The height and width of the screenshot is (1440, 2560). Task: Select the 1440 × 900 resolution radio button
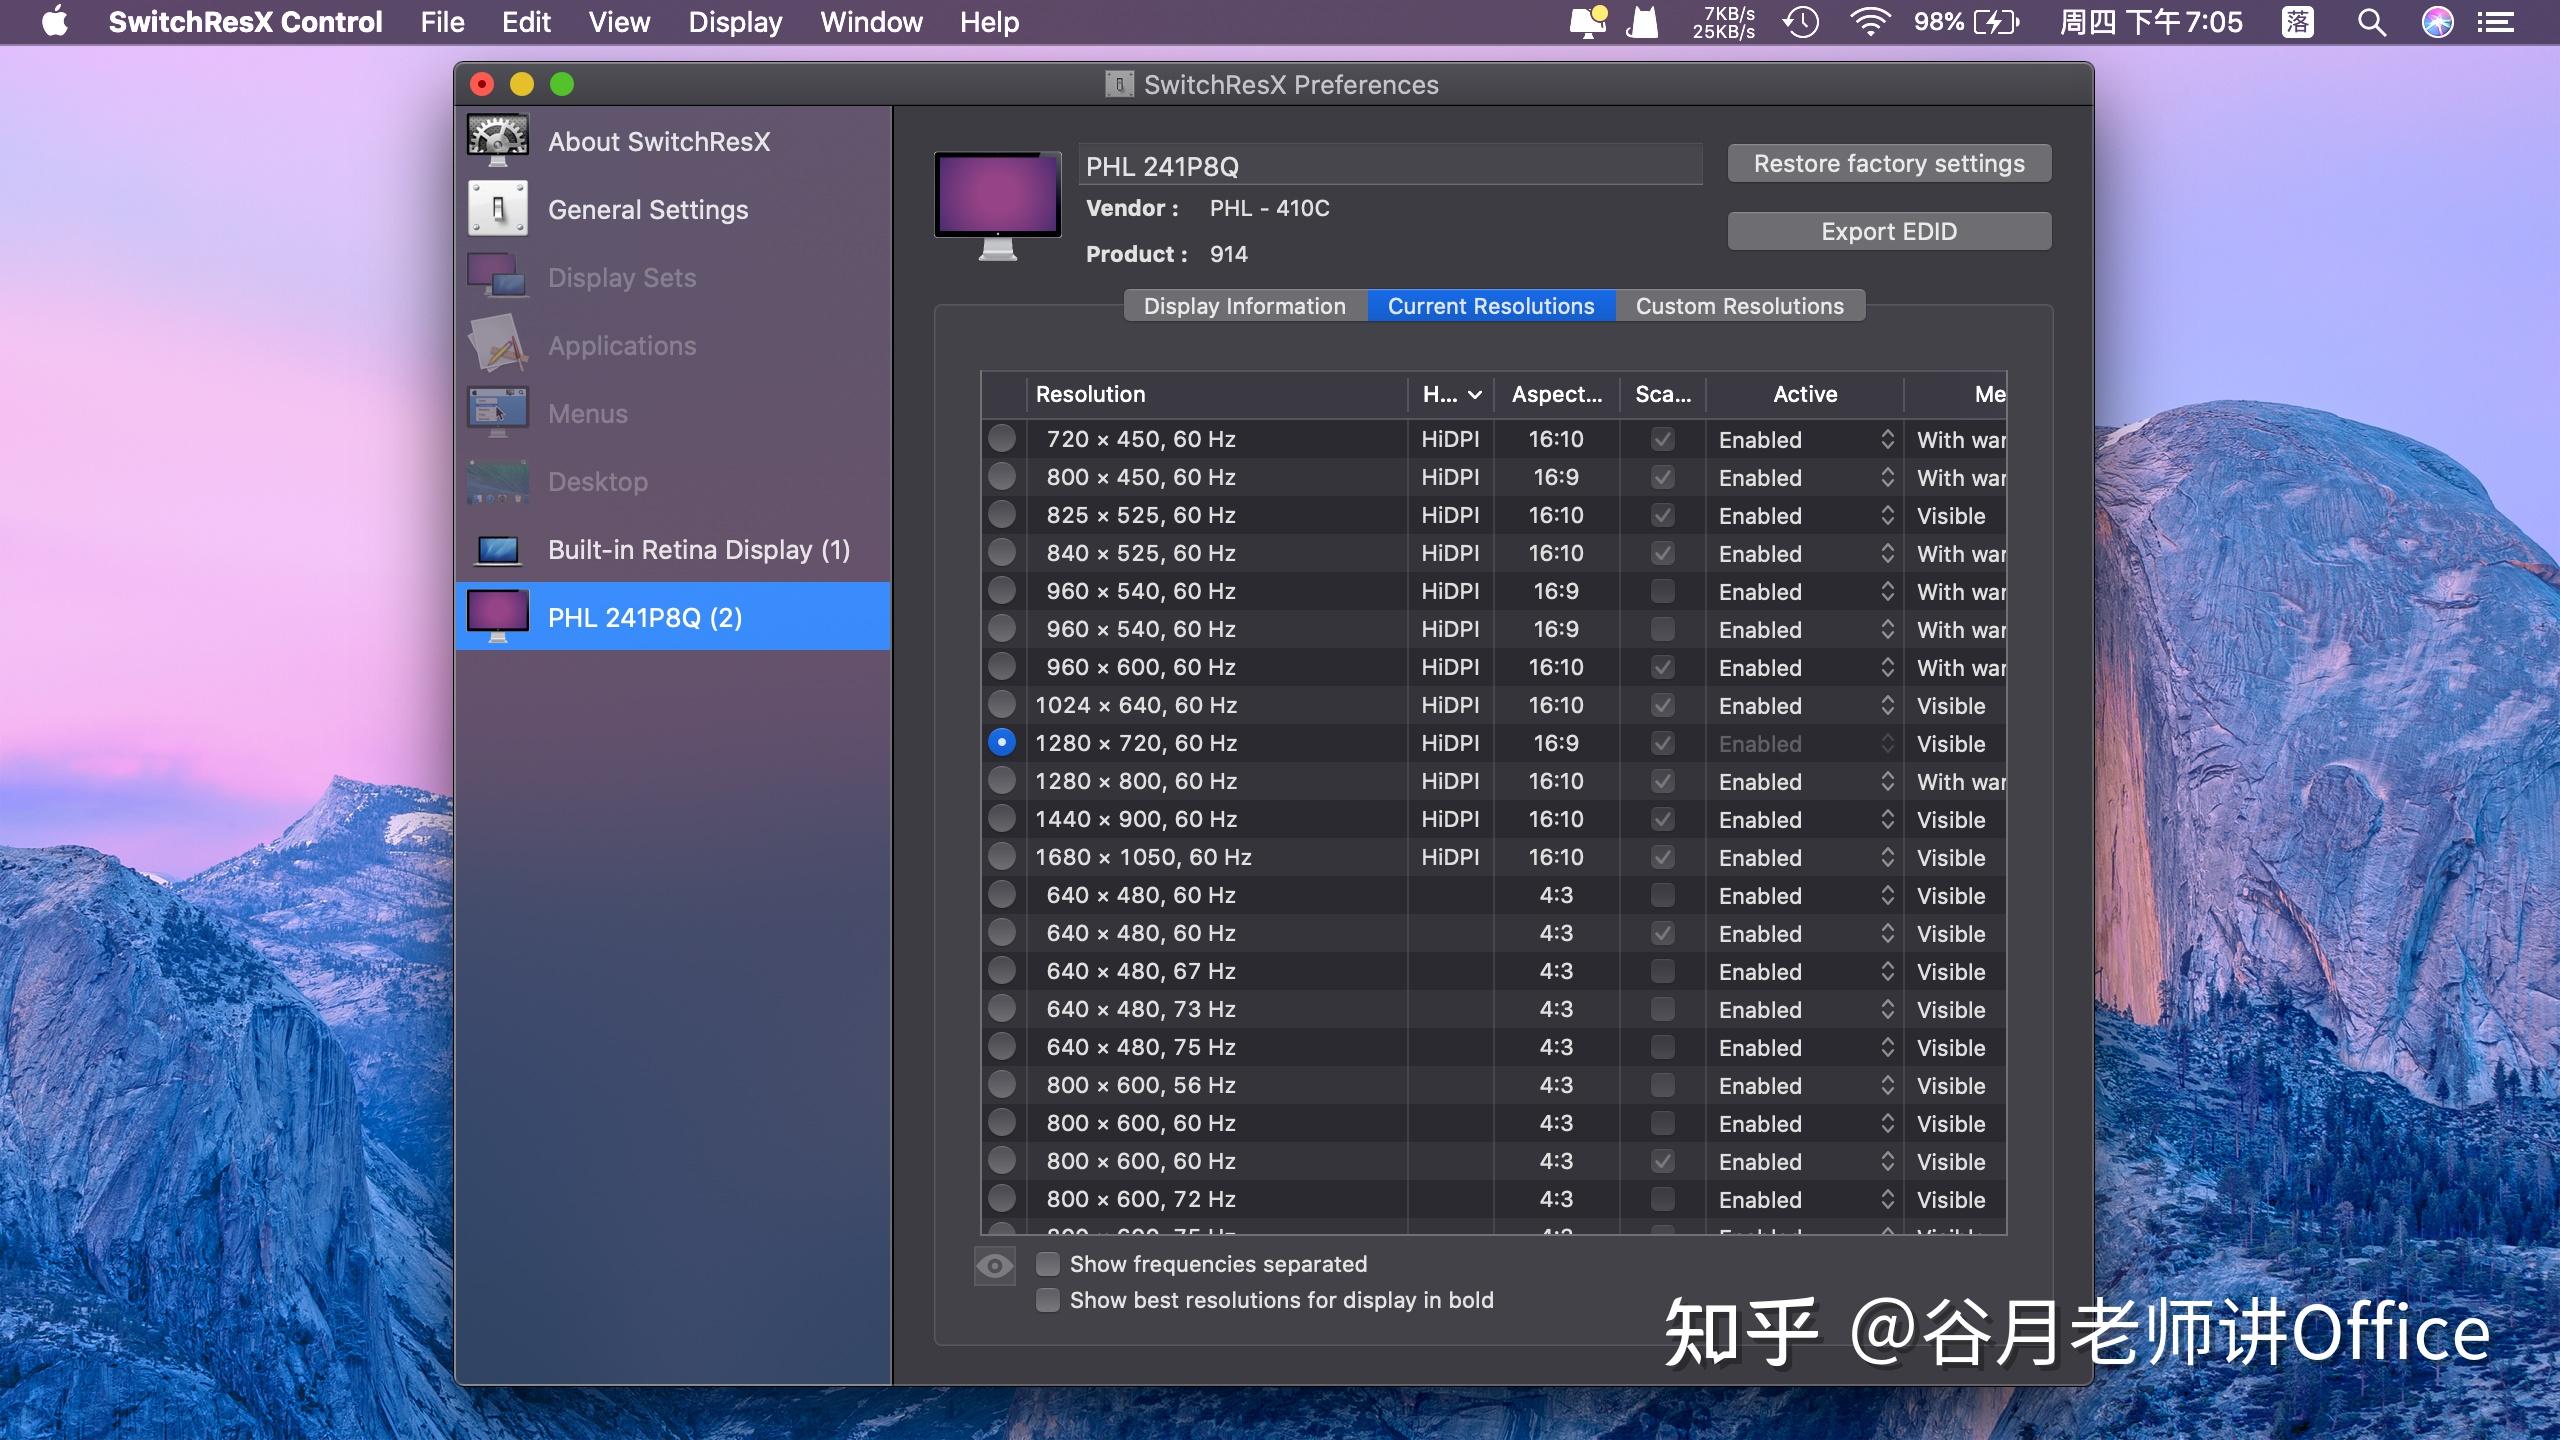click(1002, 819)
